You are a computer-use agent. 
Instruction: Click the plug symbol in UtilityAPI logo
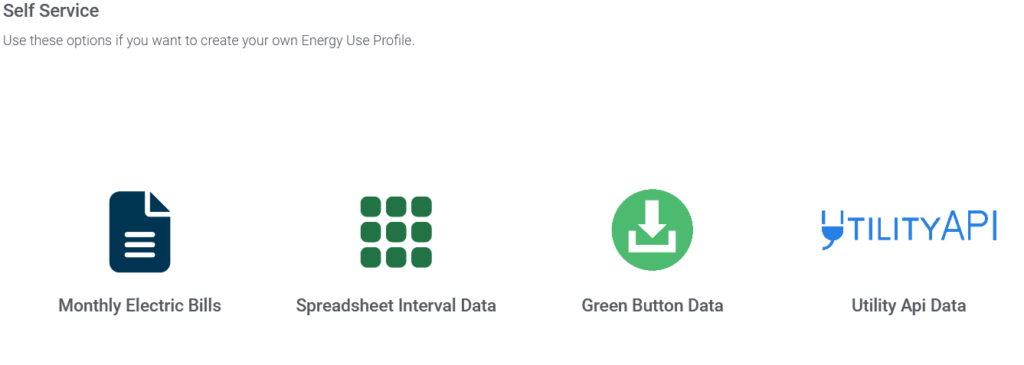click(x=830, y=230)
